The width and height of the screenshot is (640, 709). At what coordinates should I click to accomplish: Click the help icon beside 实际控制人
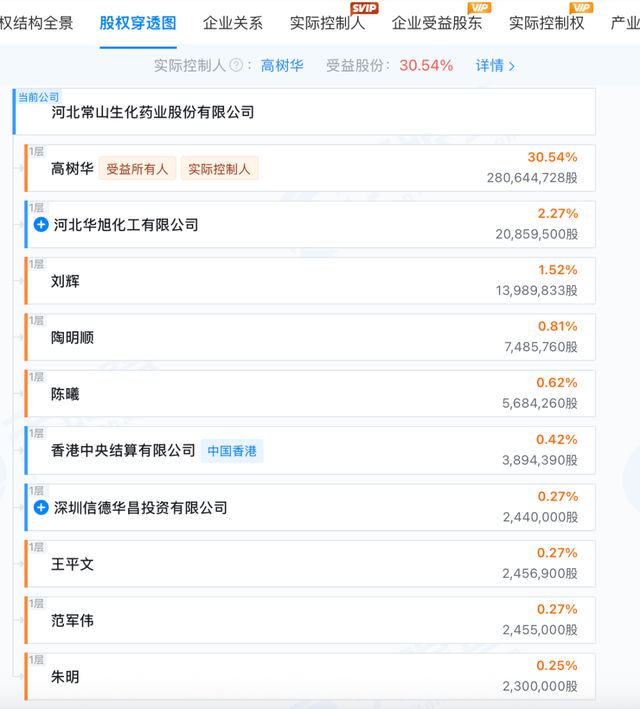tap(236, 66)
